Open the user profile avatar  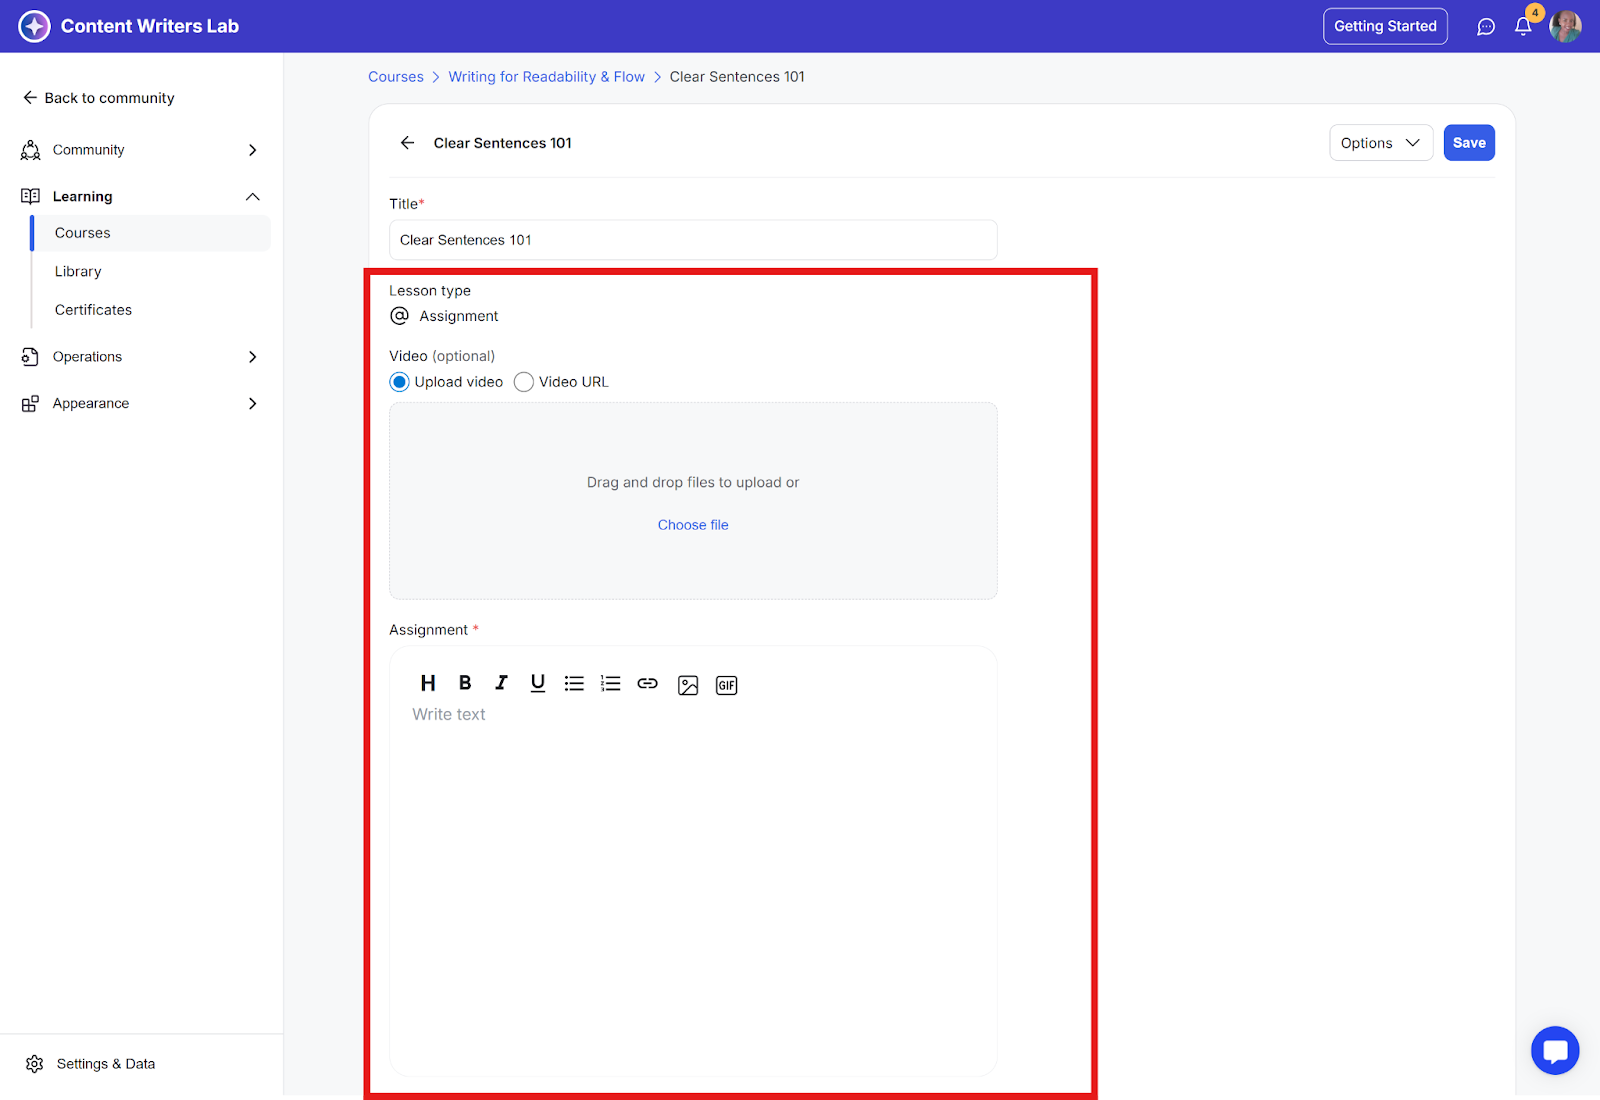coord(1565,26)
